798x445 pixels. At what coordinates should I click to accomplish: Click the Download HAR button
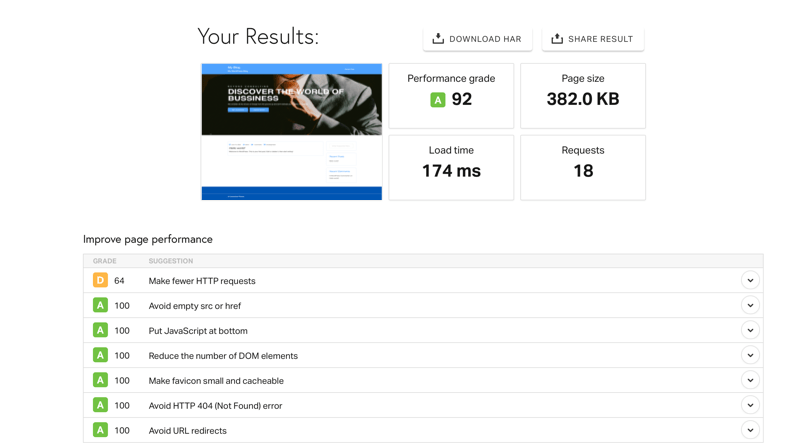click(x=477, y=39)
